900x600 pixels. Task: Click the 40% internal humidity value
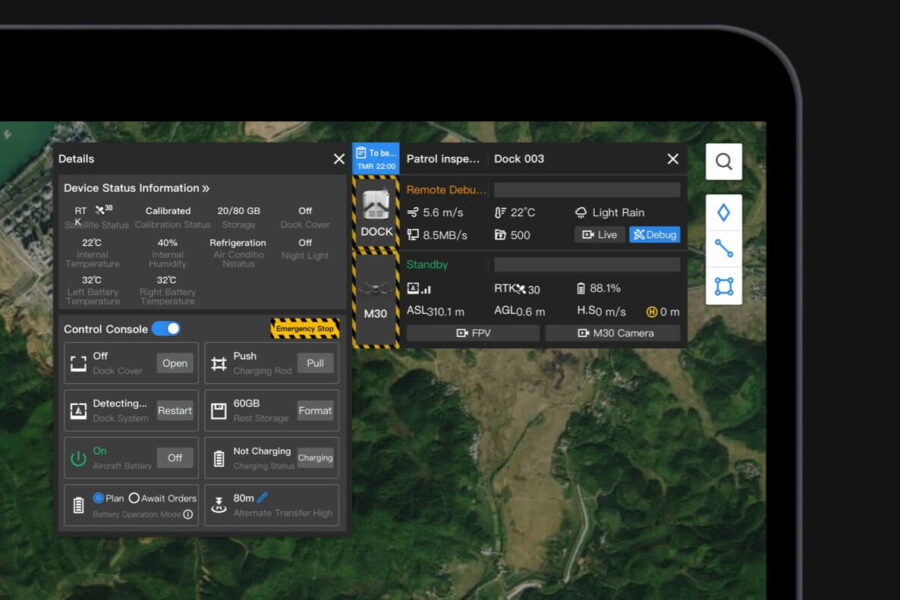tap(167, 243)
